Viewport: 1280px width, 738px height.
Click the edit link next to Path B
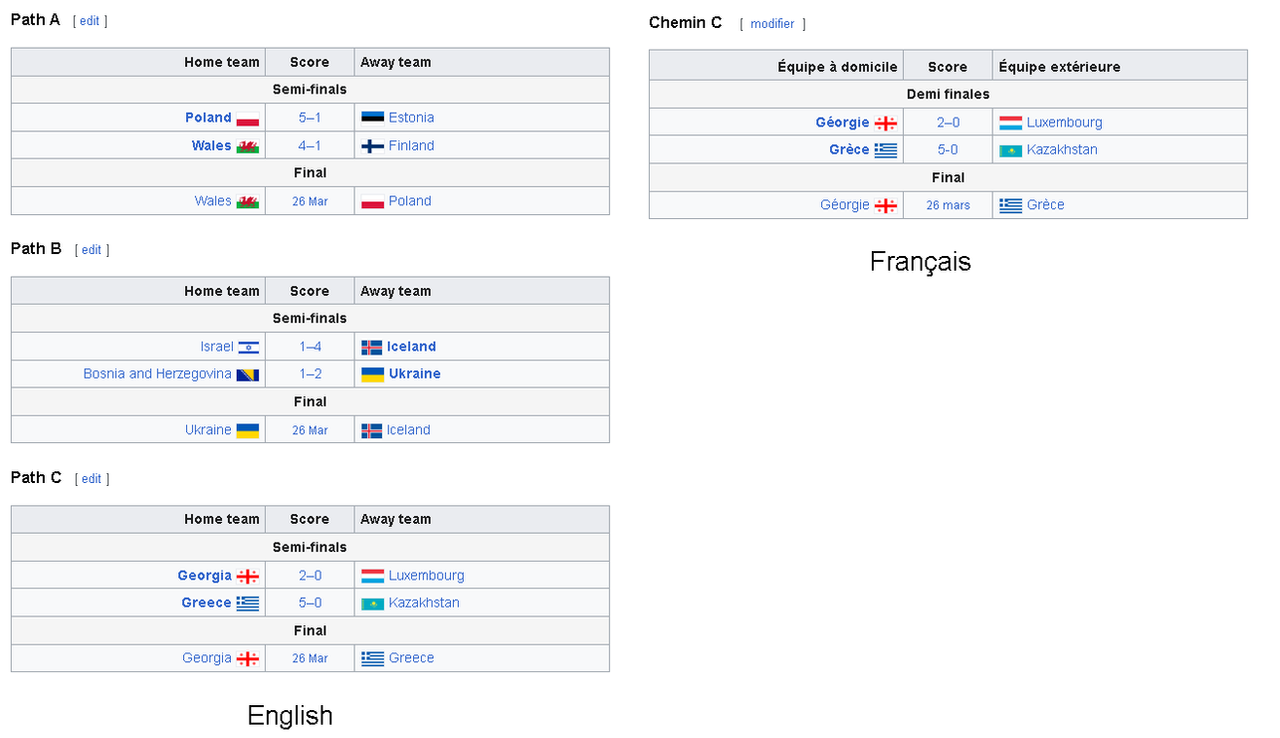(x=91, y=250)
